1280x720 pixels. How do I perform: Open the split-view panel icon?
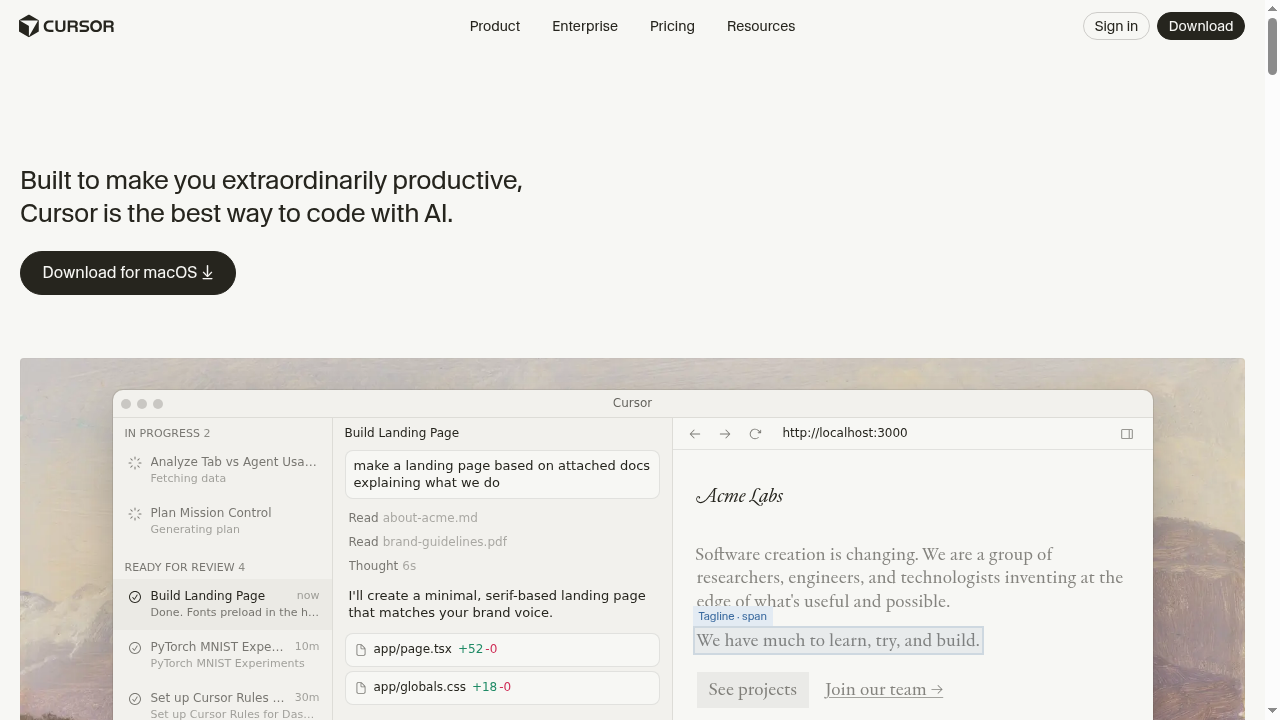pyautogui.click(x=1126, y=433)
